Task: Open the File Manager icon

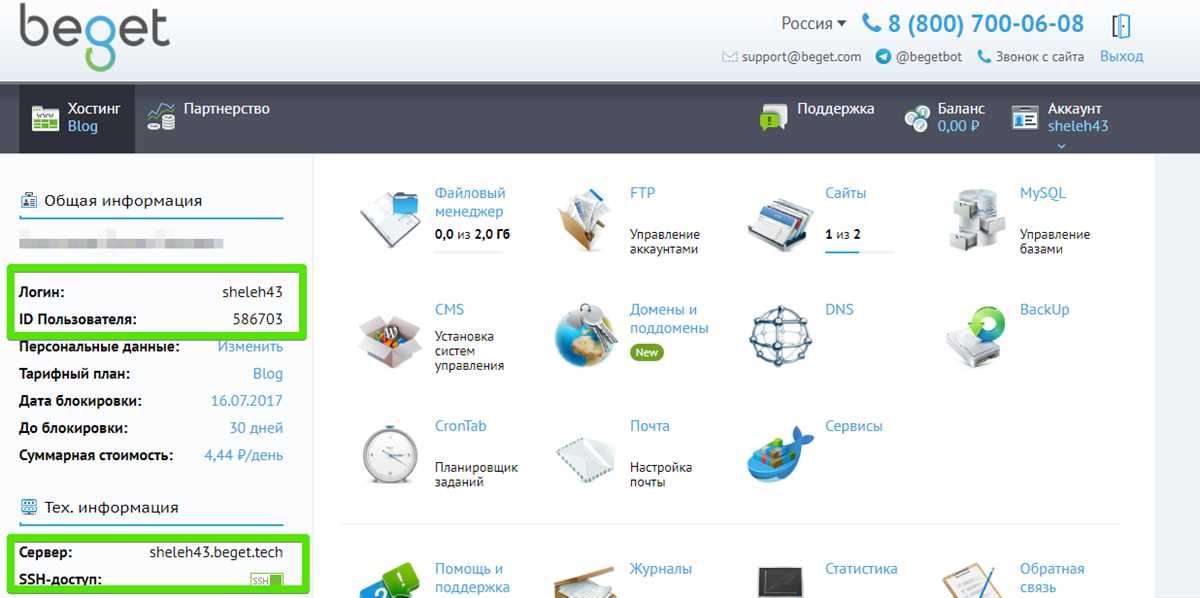Action: [x=391, y=219]
